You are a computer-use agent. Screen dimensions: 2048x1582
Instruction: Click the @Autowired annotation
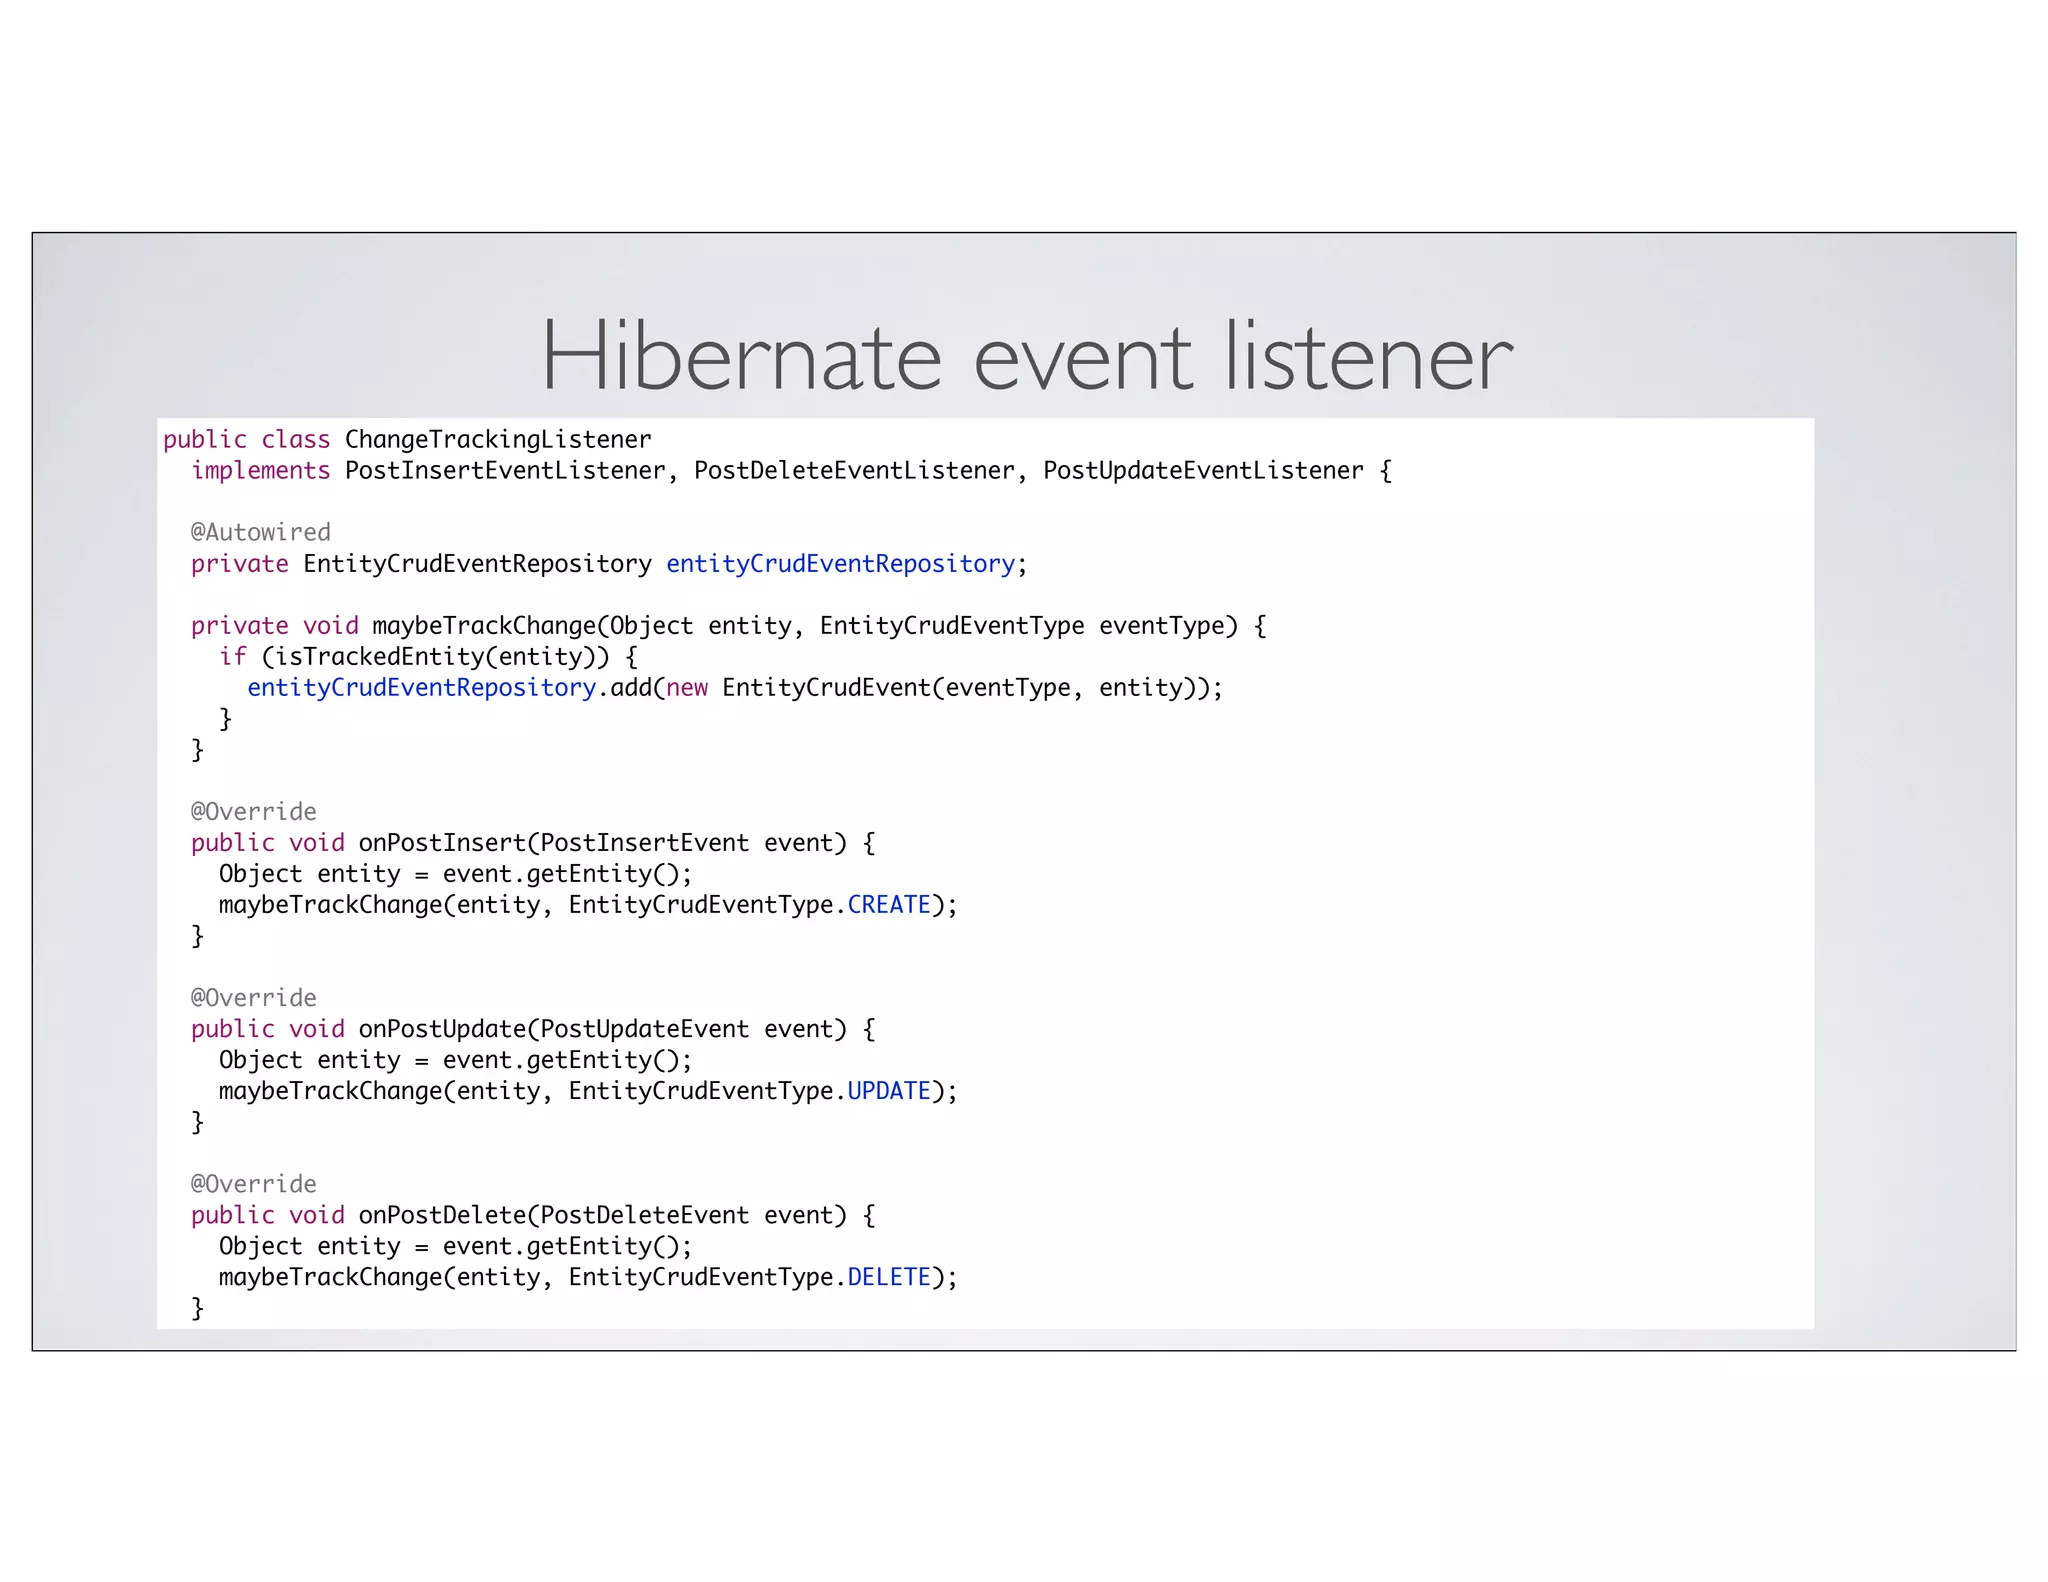(x=260, y=533)
